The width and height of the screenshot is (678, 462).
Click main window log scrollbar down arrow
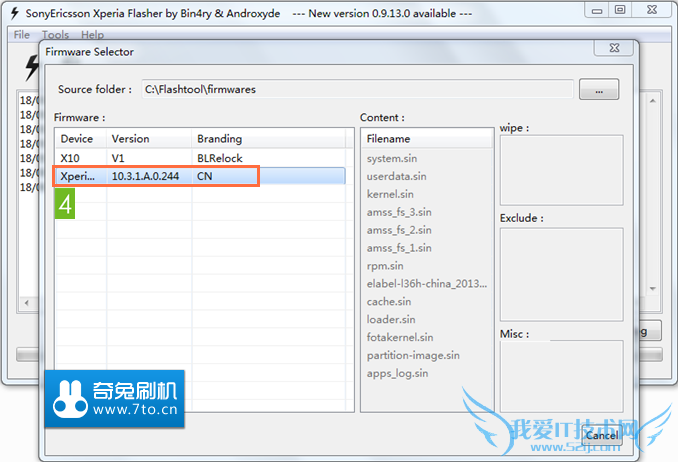click(652, 289)
